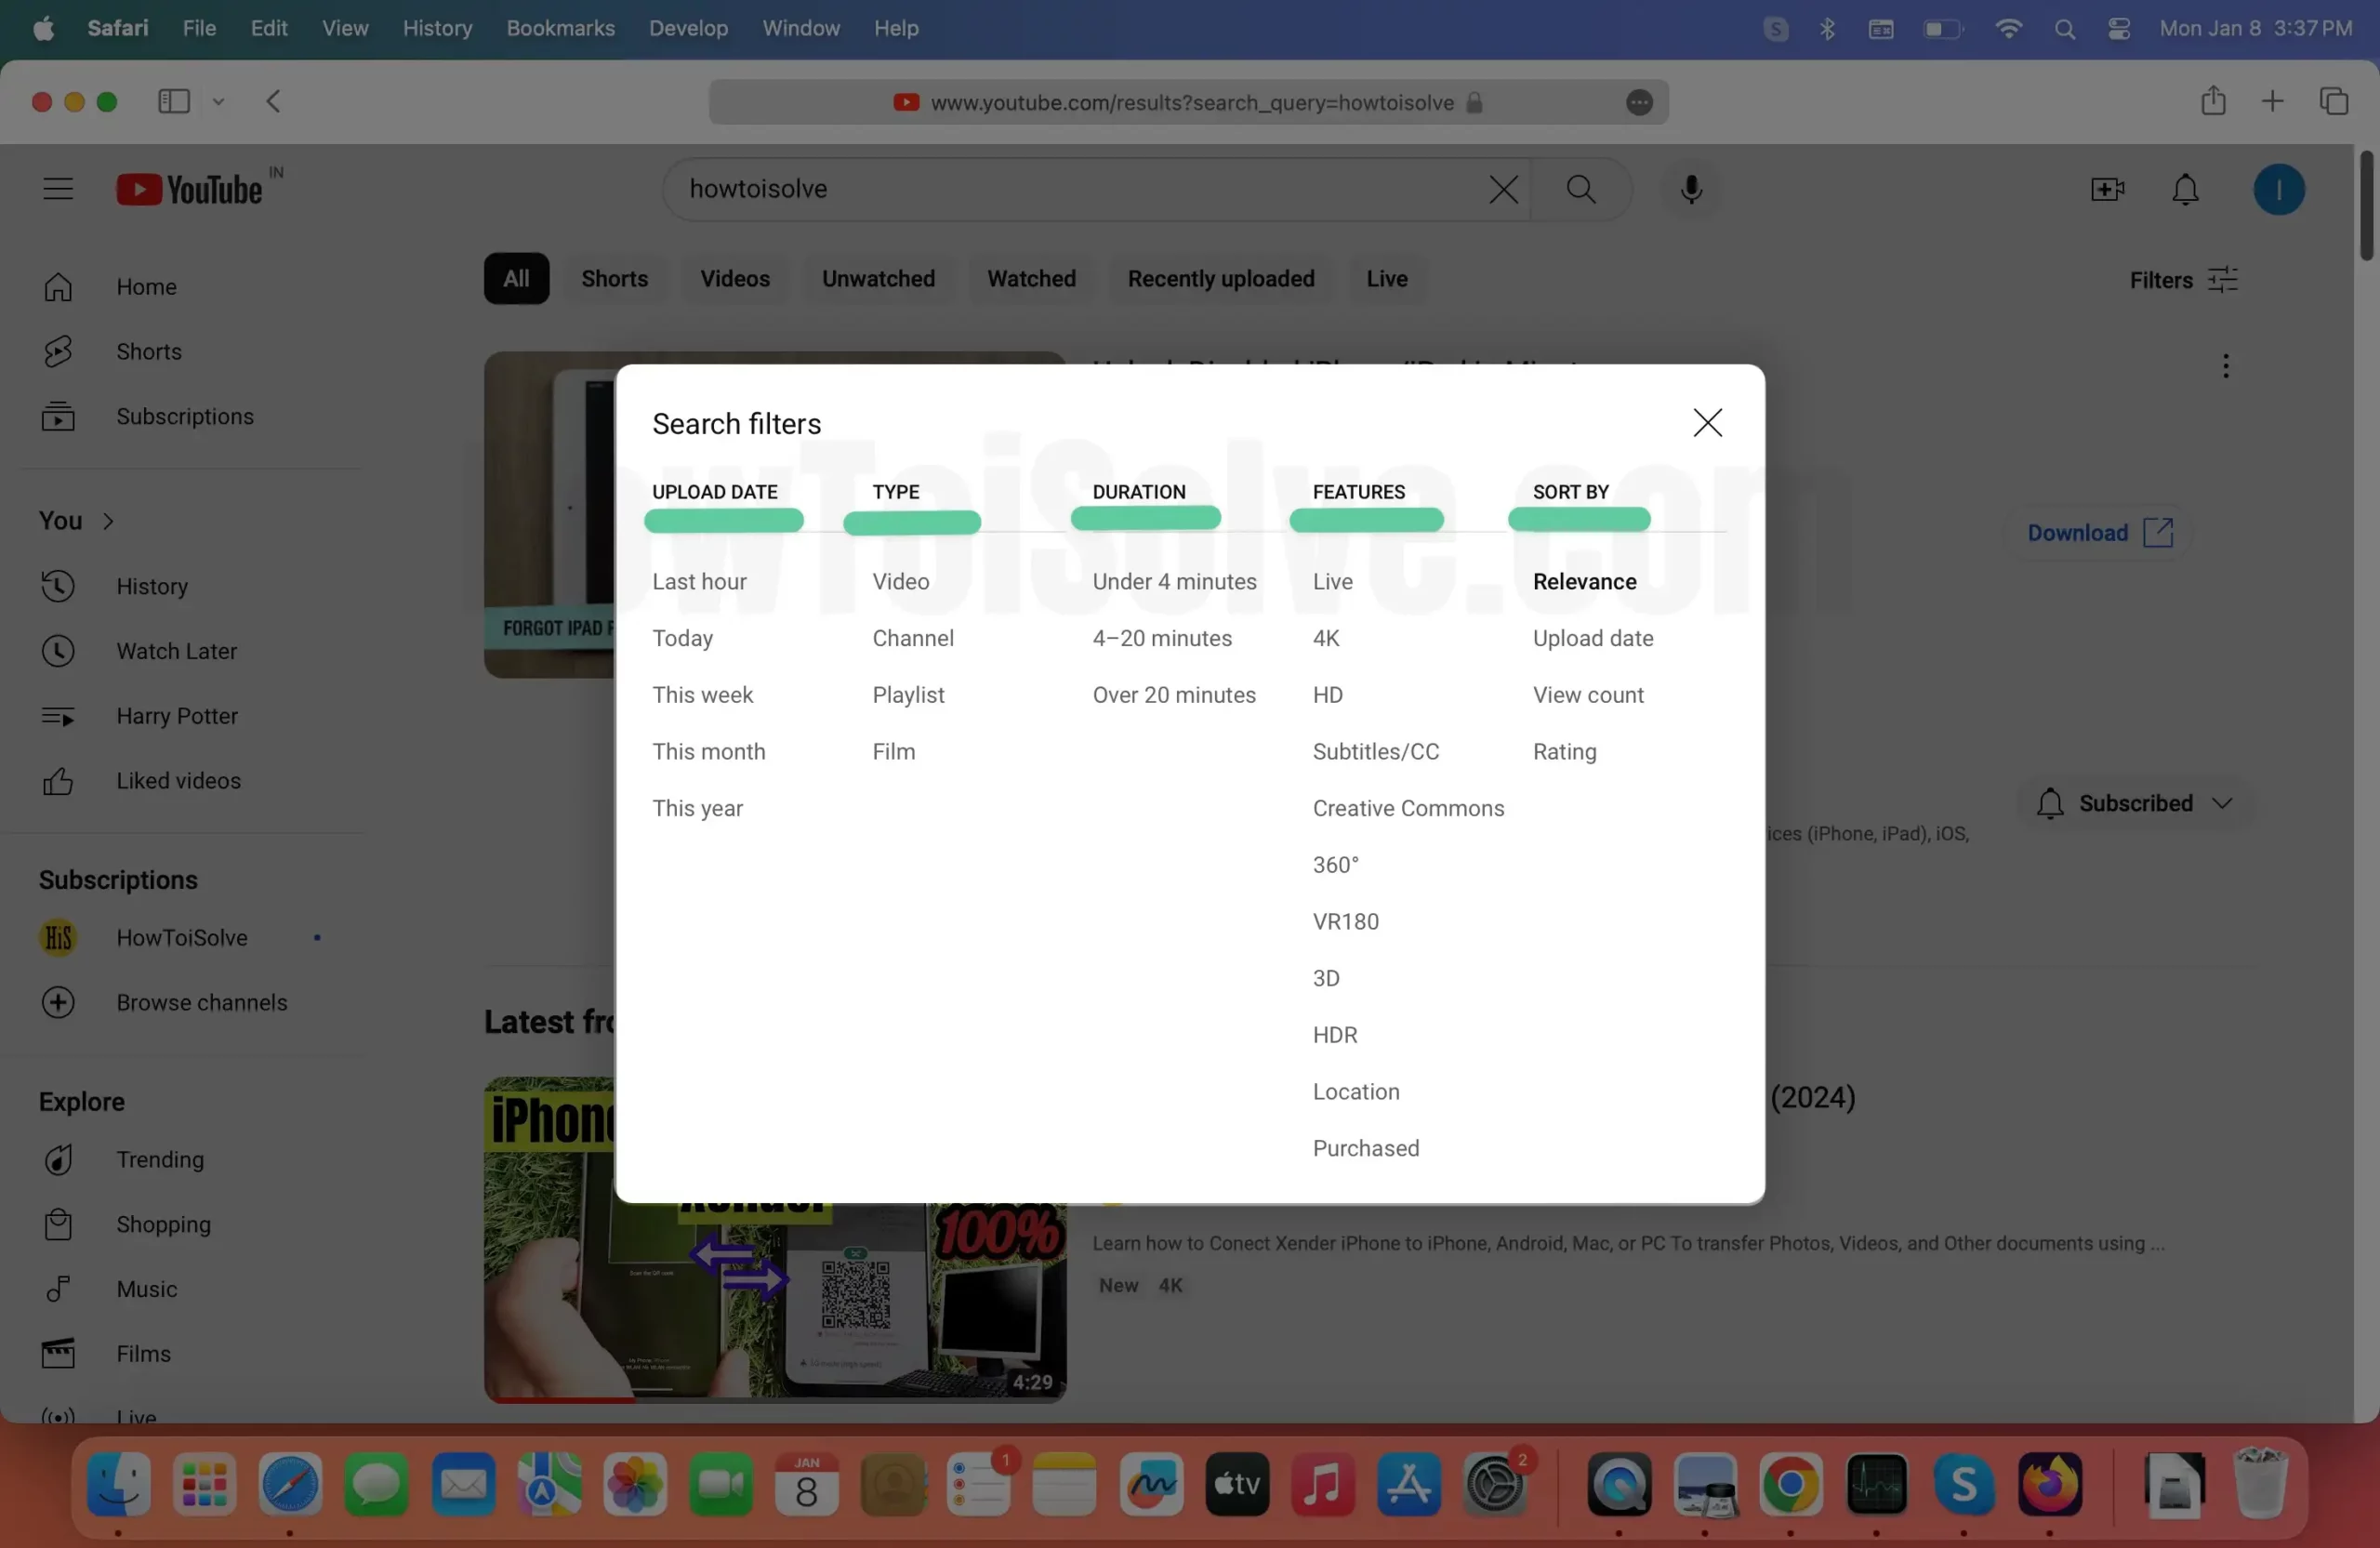This screenshot has width=2380, height=1548.
Task: Click the three-dot video options menu
Action: pos(2225,366)
